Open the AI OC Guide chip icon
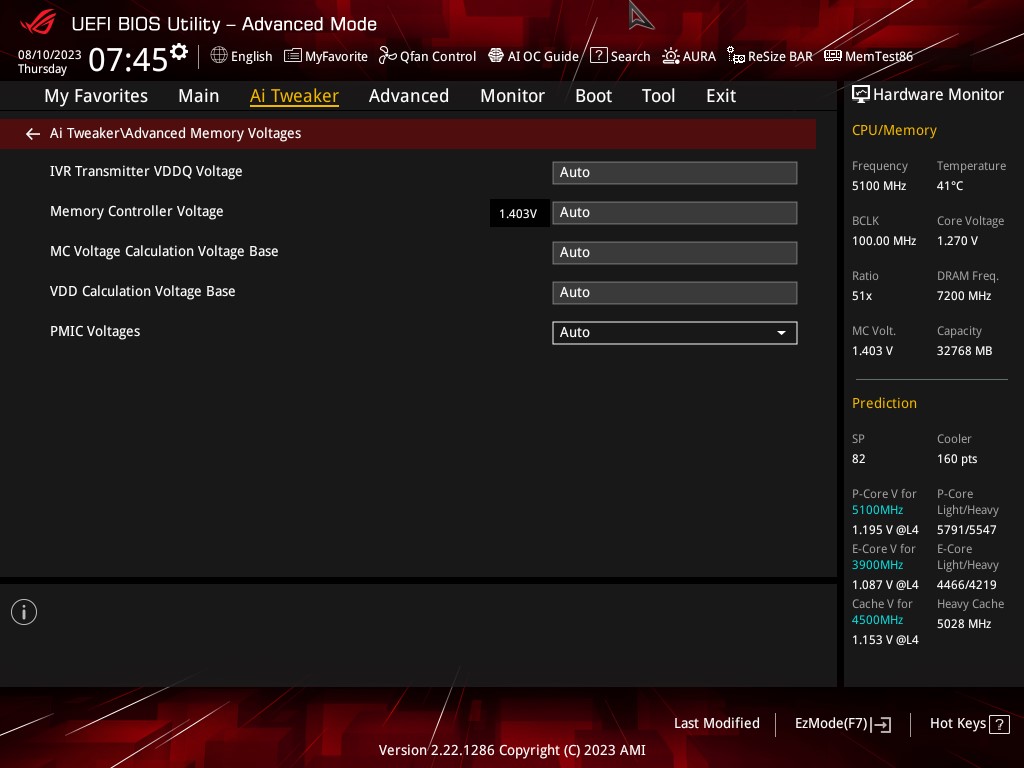This screenshot has width=1024, height=768. pos(496,56)
